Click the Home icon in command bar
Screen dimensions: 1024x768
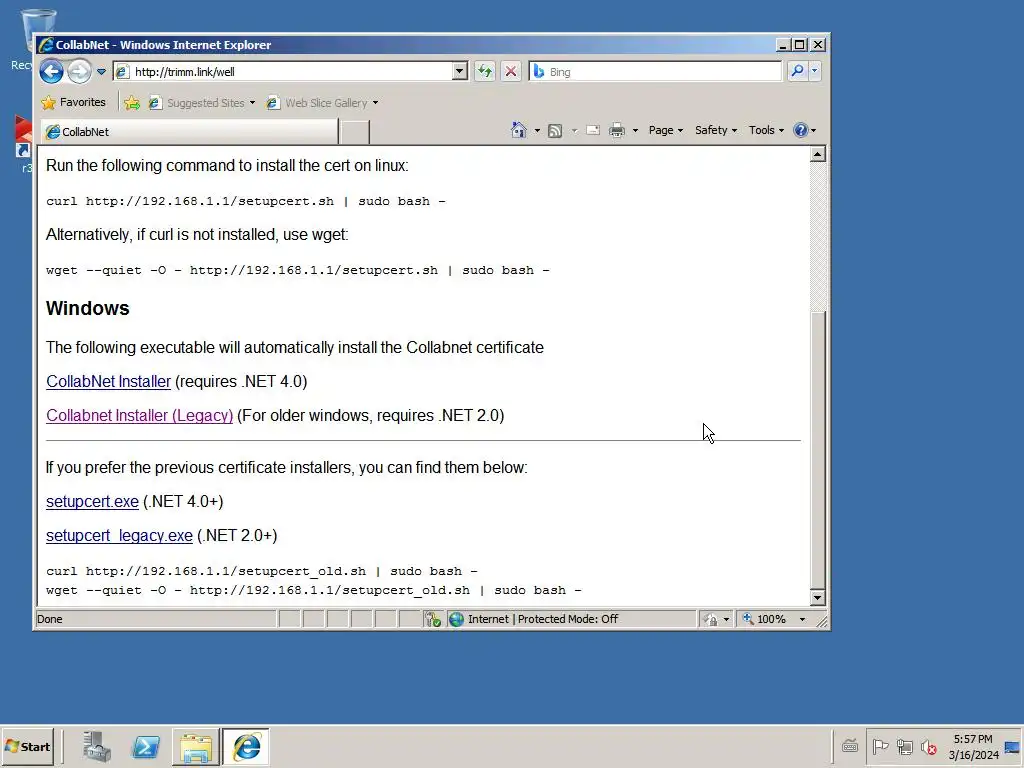(x=519, y=130)
